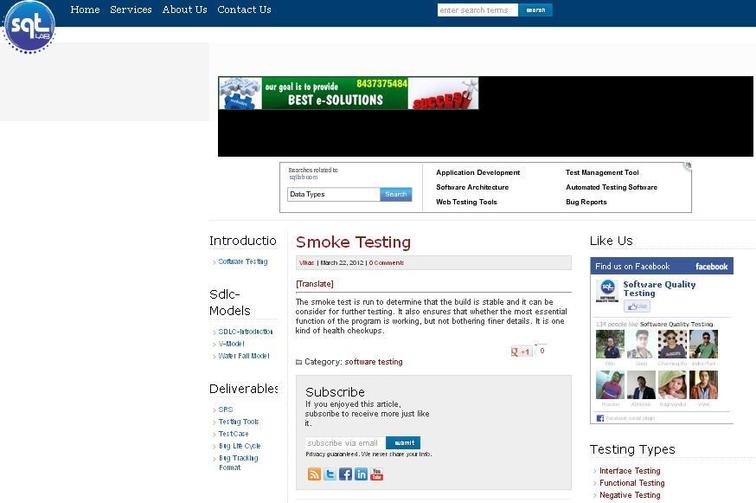Click the ad corner info icon
This screenshot has width=756, height=503.
pyautogui.click(x=687, y=167)
